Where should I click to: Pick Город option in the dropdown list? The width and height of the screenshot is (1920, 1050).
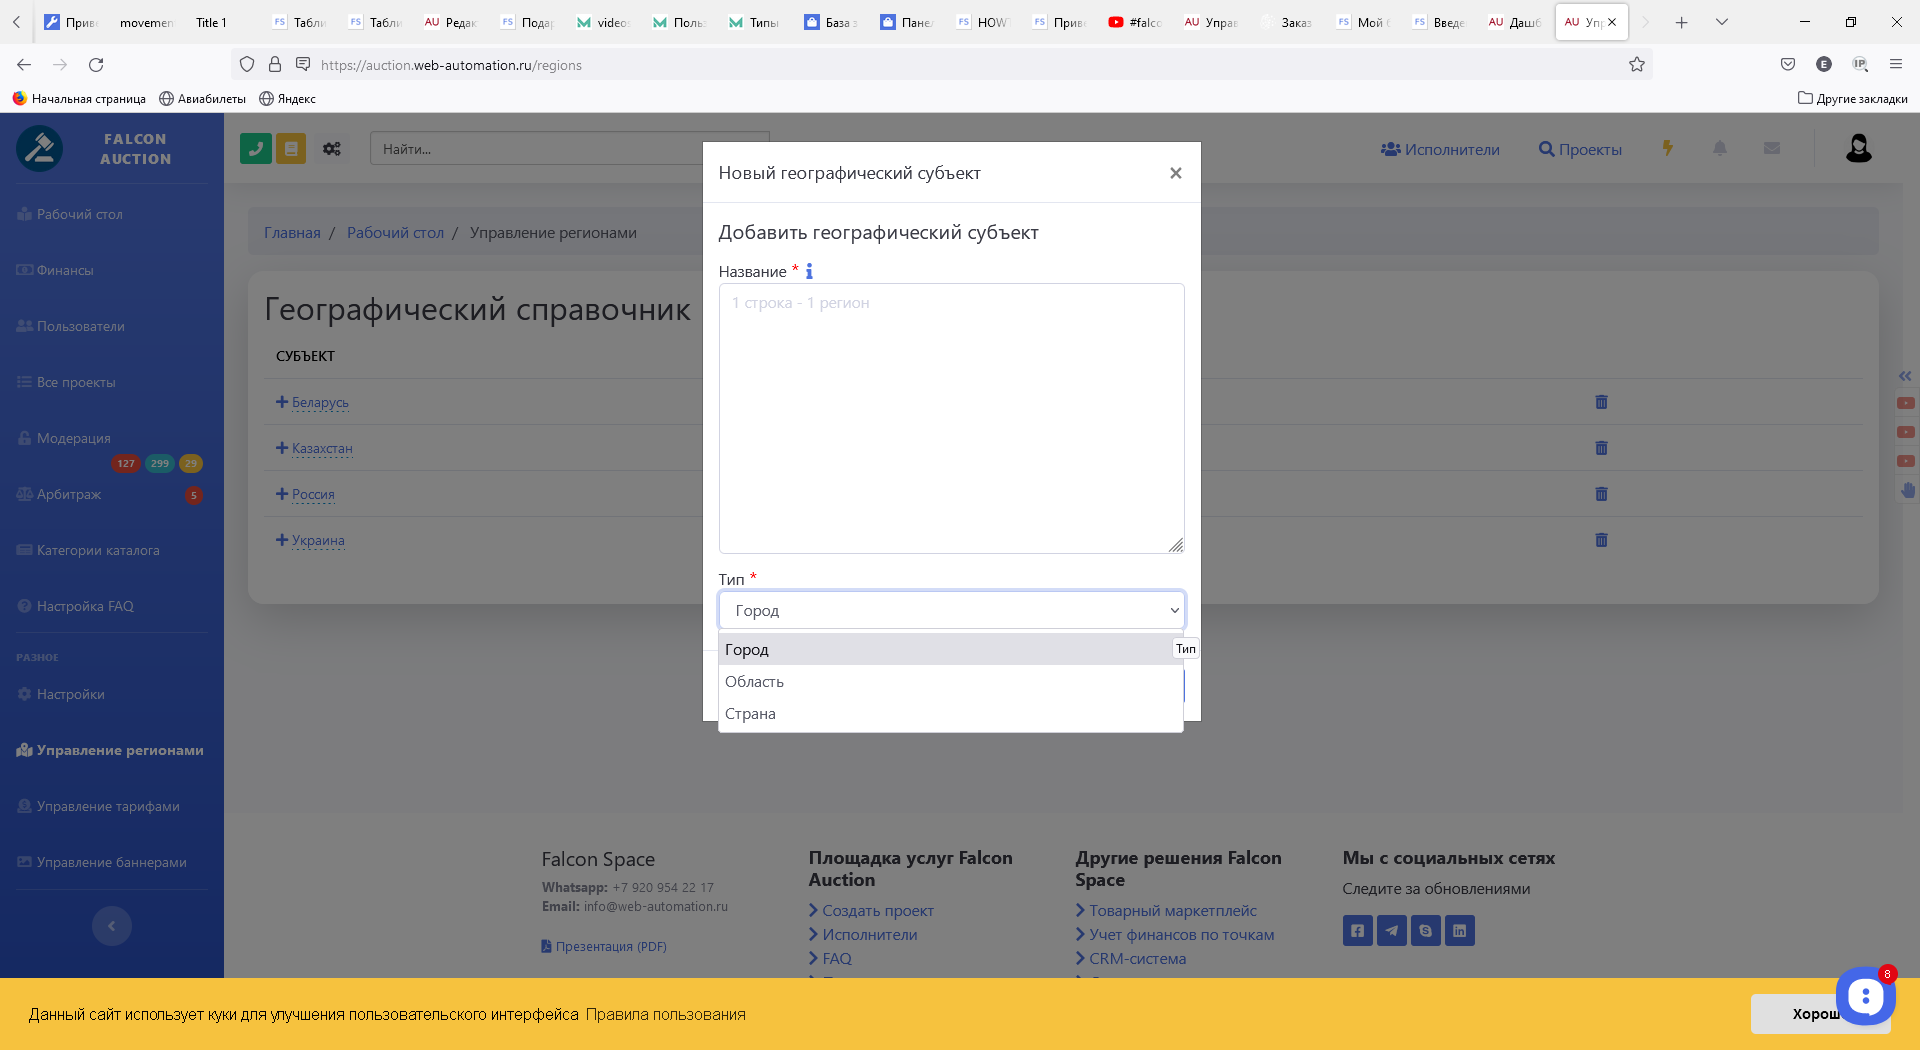(x=747, y=650)
